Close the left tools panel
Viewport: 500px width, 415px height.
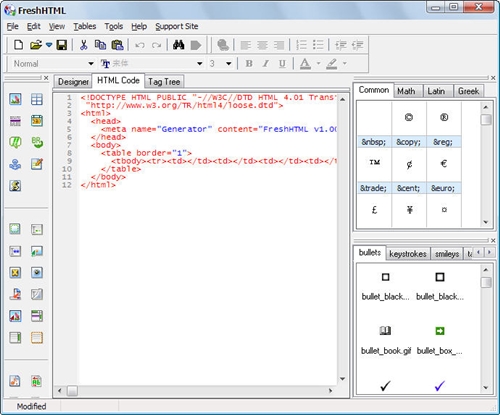[x=46, y=78]
